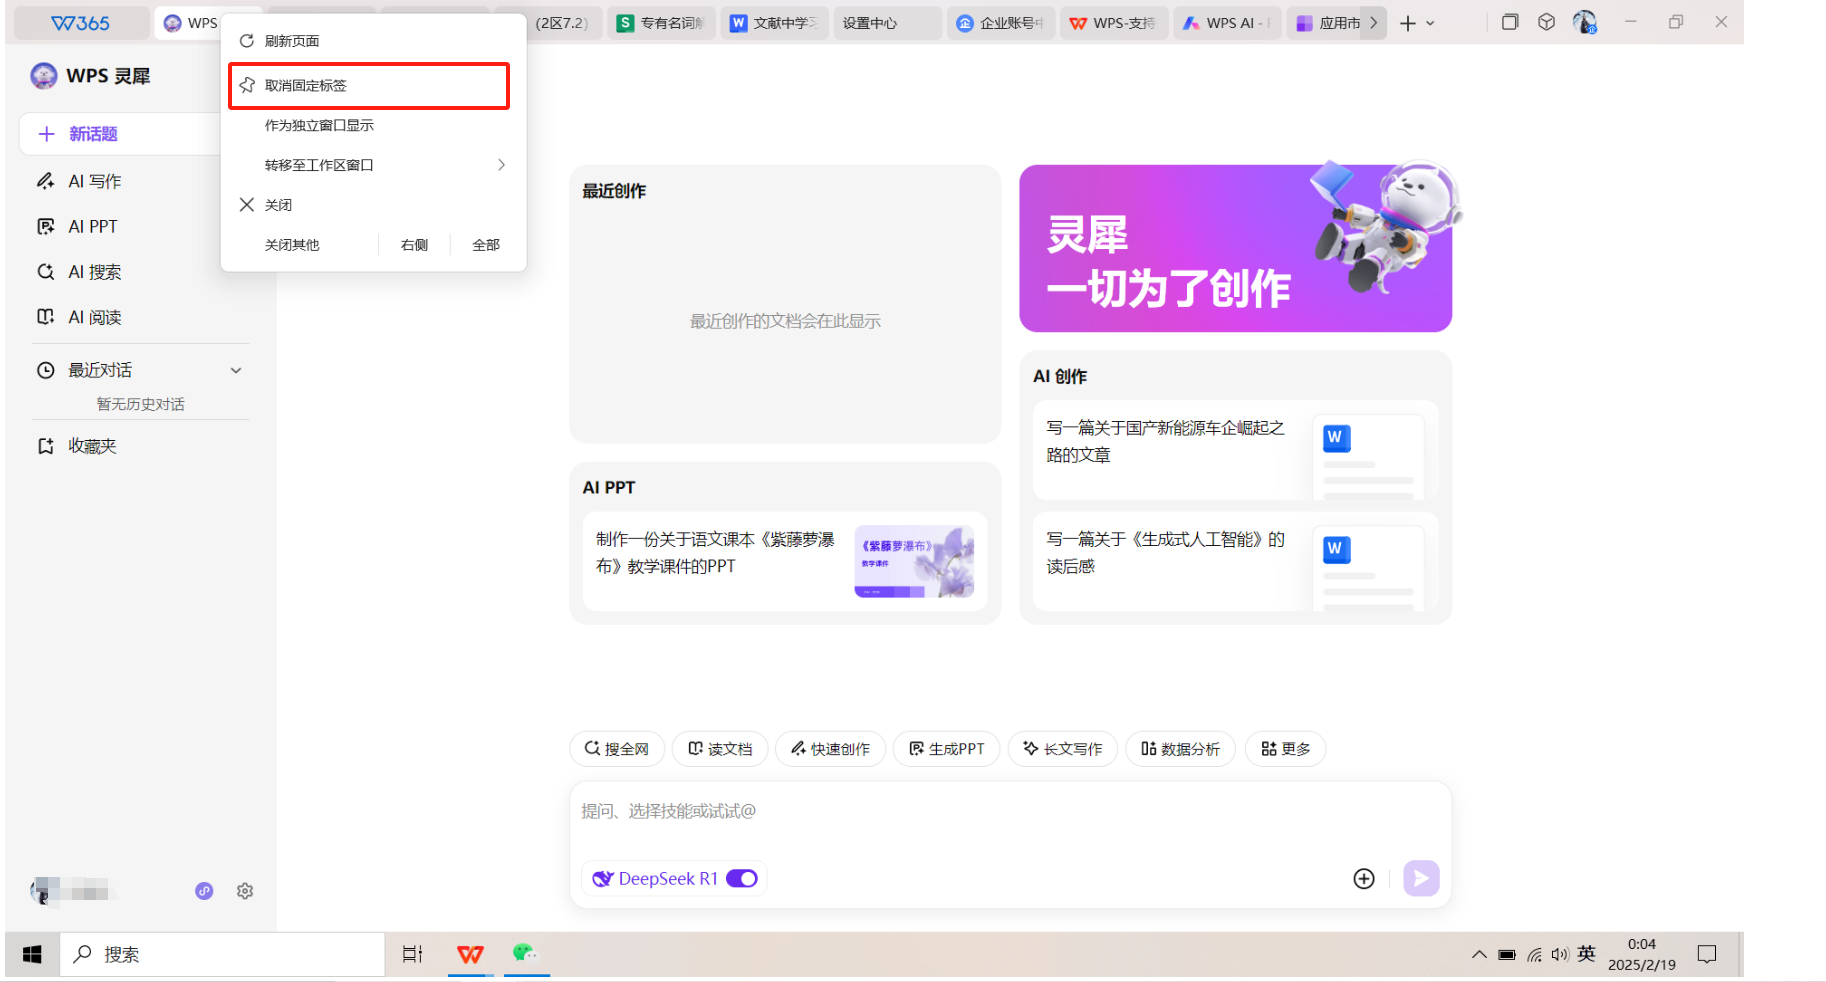Open a new tab with plus icon
This screenshot has width=1826, height=982.
1408,23
